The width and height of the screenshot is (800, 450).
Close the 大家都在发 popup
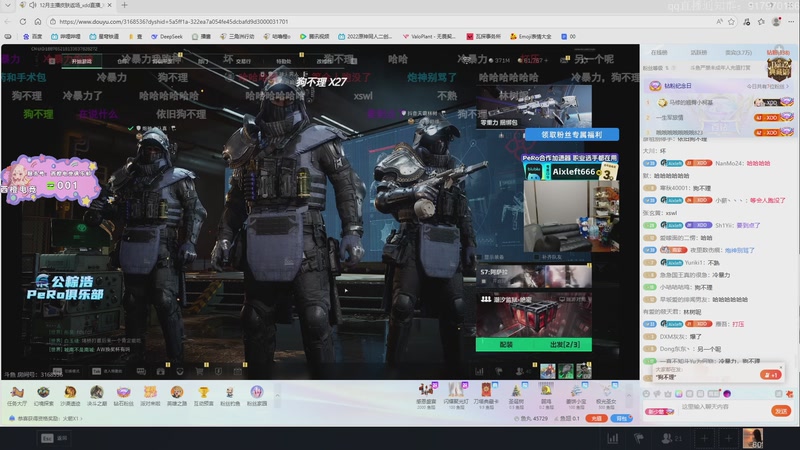click(x=781, y=366)
